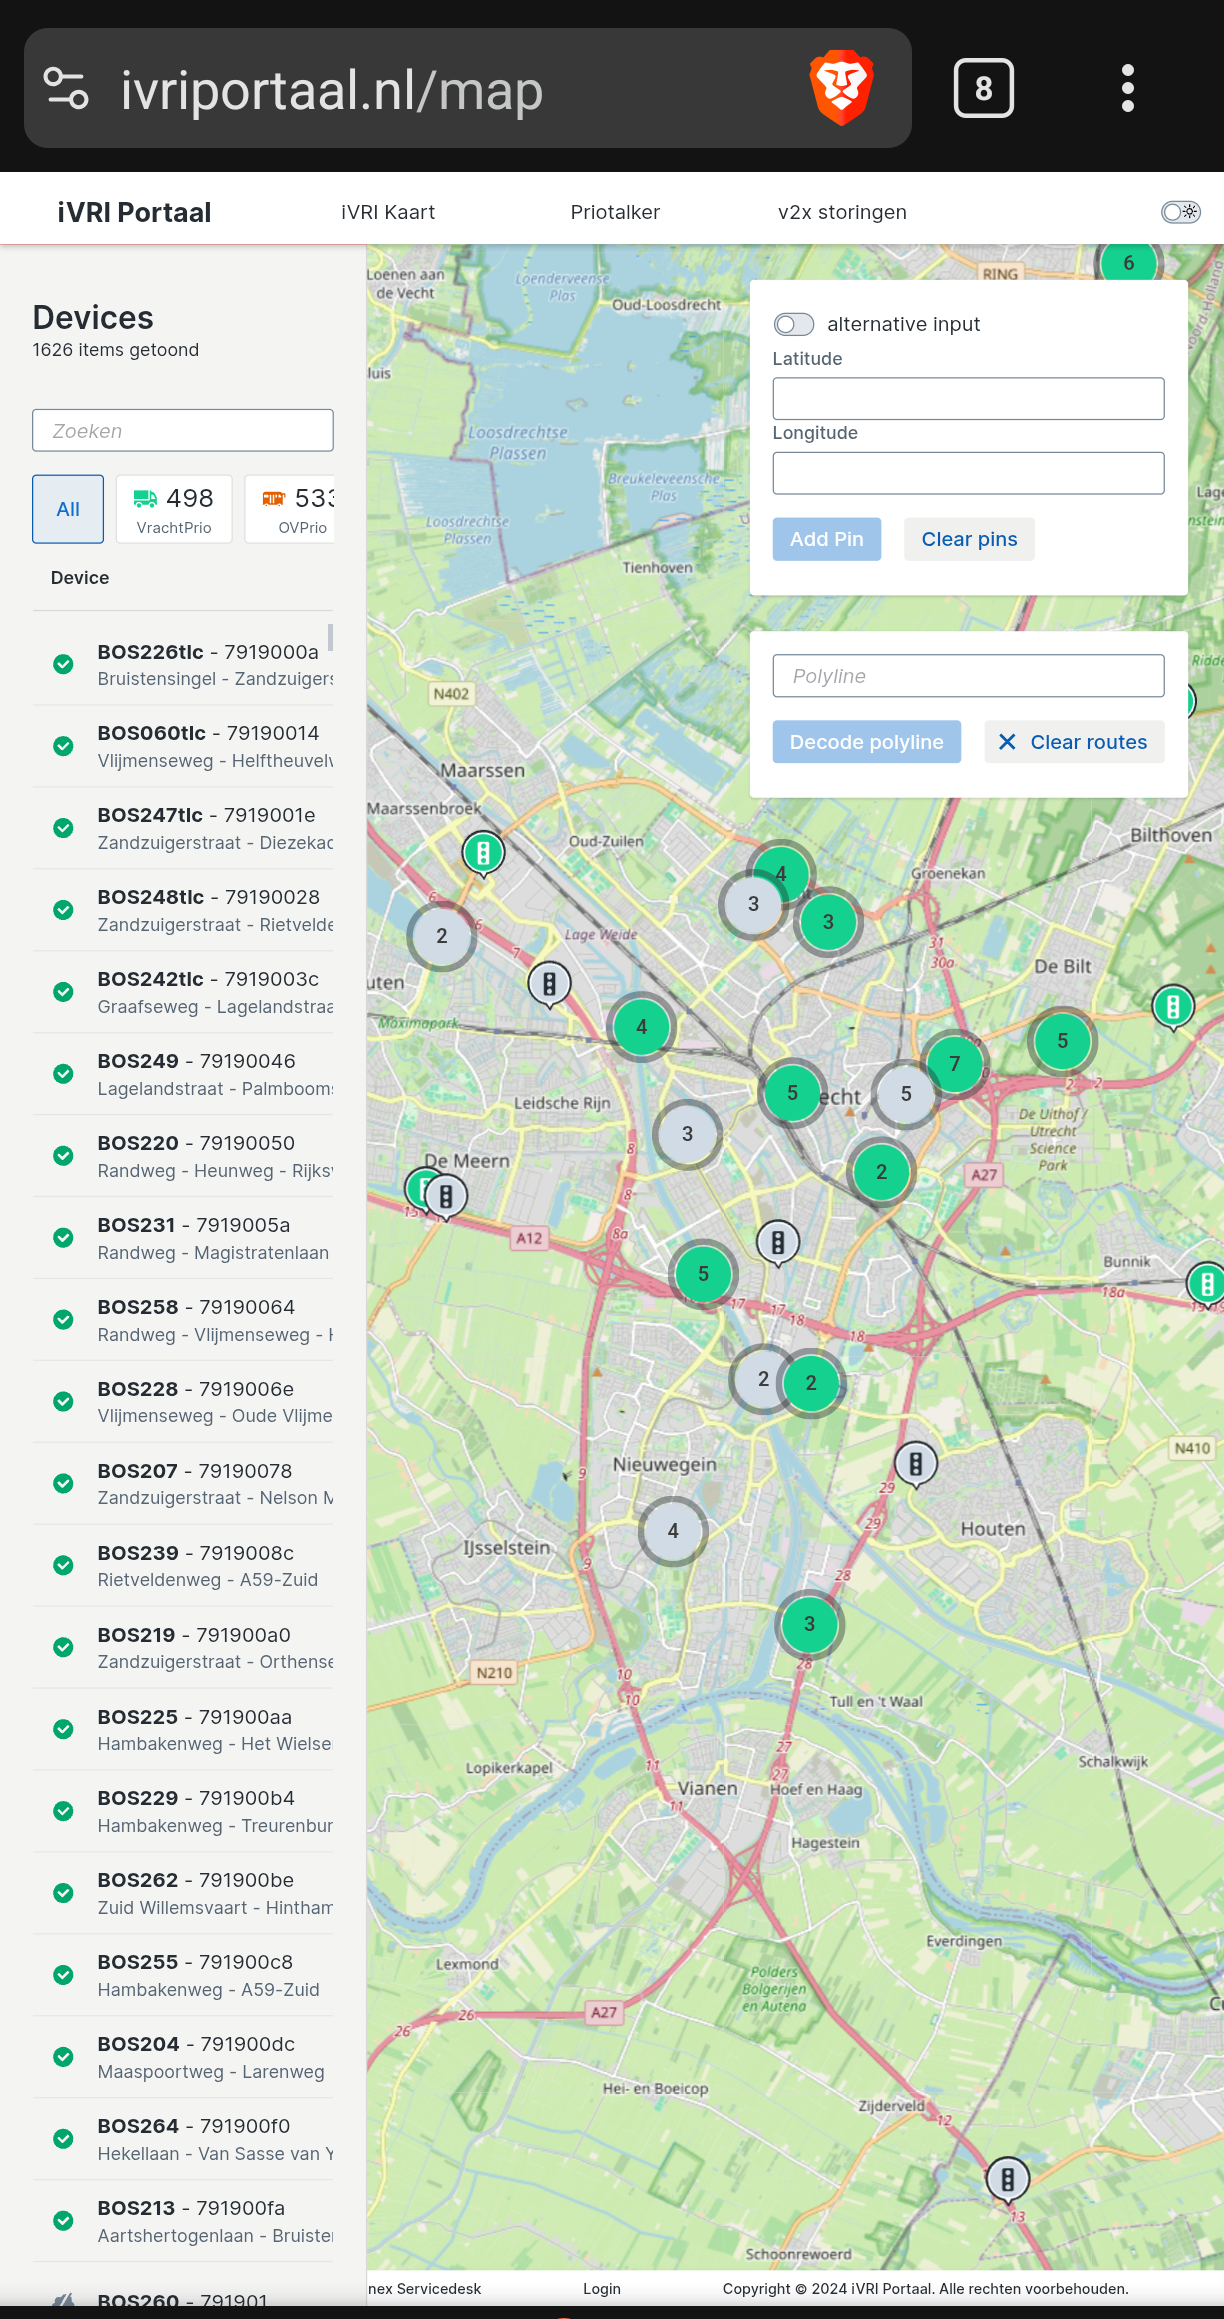Image resolution: width=1224 pixels, height=2319 pixels.
Task: Click the Brave shields lion icon
Action: [x=841, y=88]
